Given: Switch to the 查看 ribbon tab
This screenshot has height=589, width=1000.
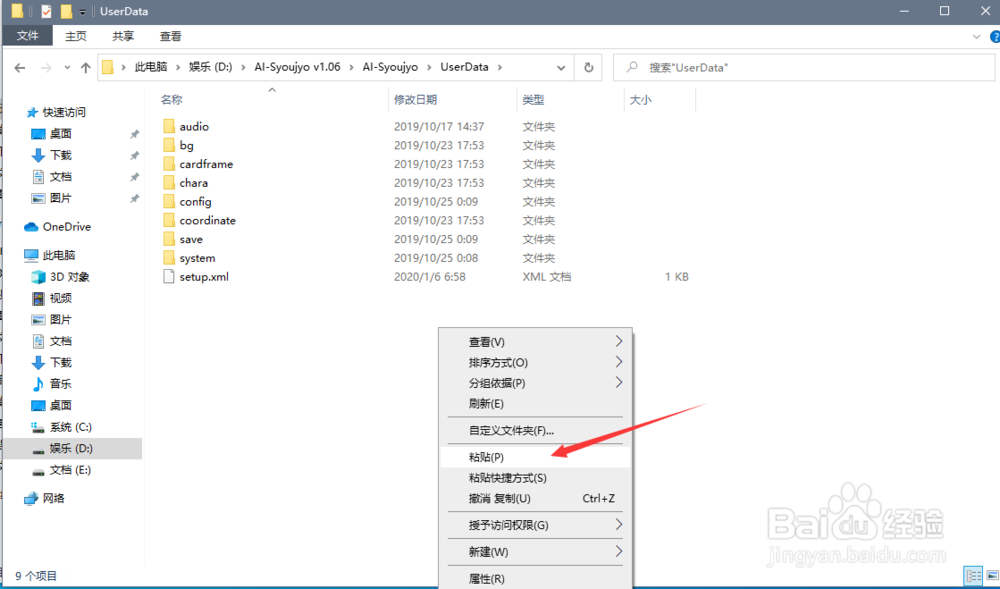Looking at the screenshot, I should tap(169, 36).
